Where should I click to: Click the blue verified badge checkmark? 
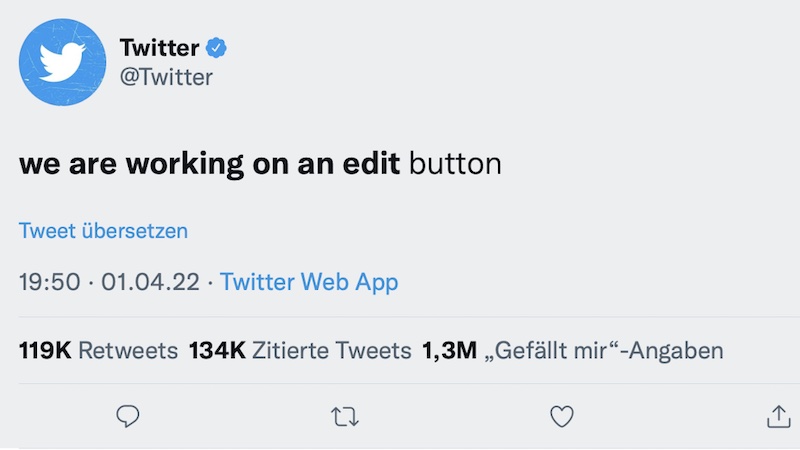217,47
